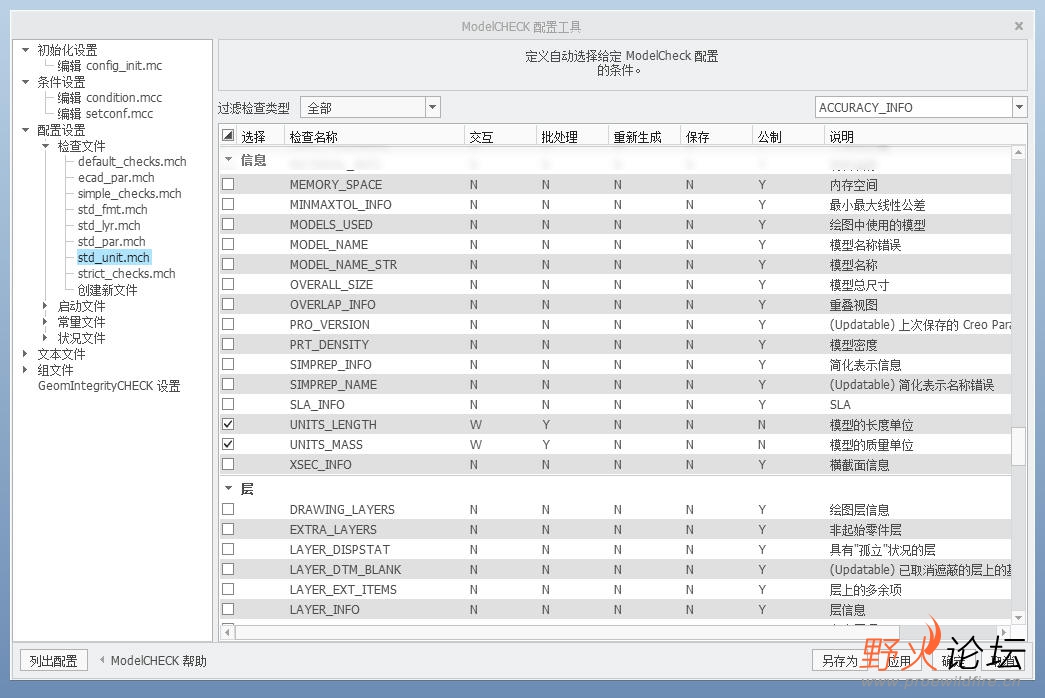Check the MODEL_NAME row checkbox
1045x698 pixels.
[x=228, y=244]
